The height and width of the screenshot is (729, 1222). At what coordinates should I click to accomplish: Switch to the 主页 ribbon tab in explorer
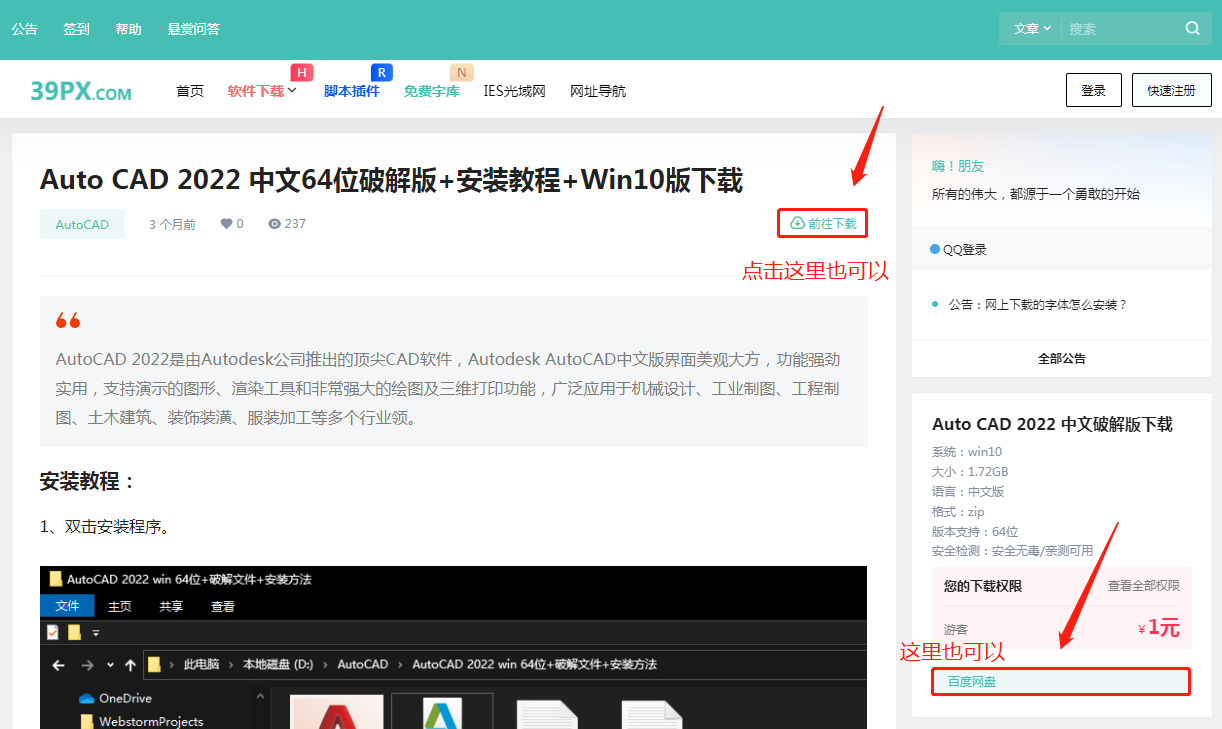(x=118, y=605)
